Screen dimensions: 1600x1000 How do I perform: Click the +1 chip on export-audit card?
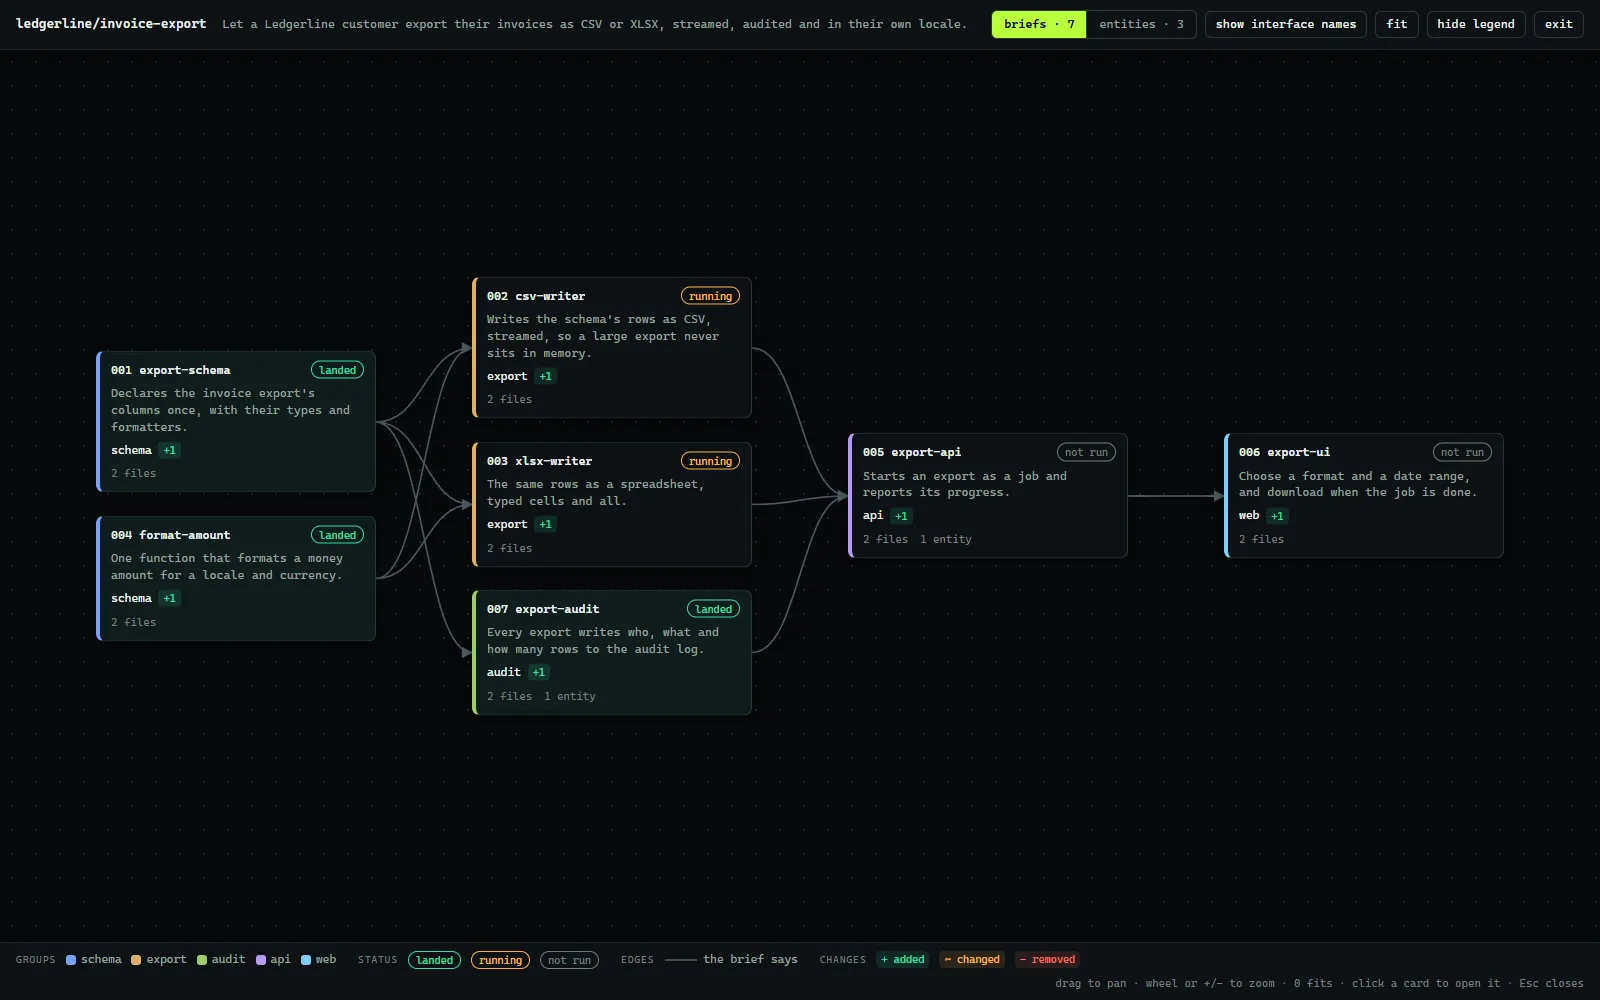[539, 672]
